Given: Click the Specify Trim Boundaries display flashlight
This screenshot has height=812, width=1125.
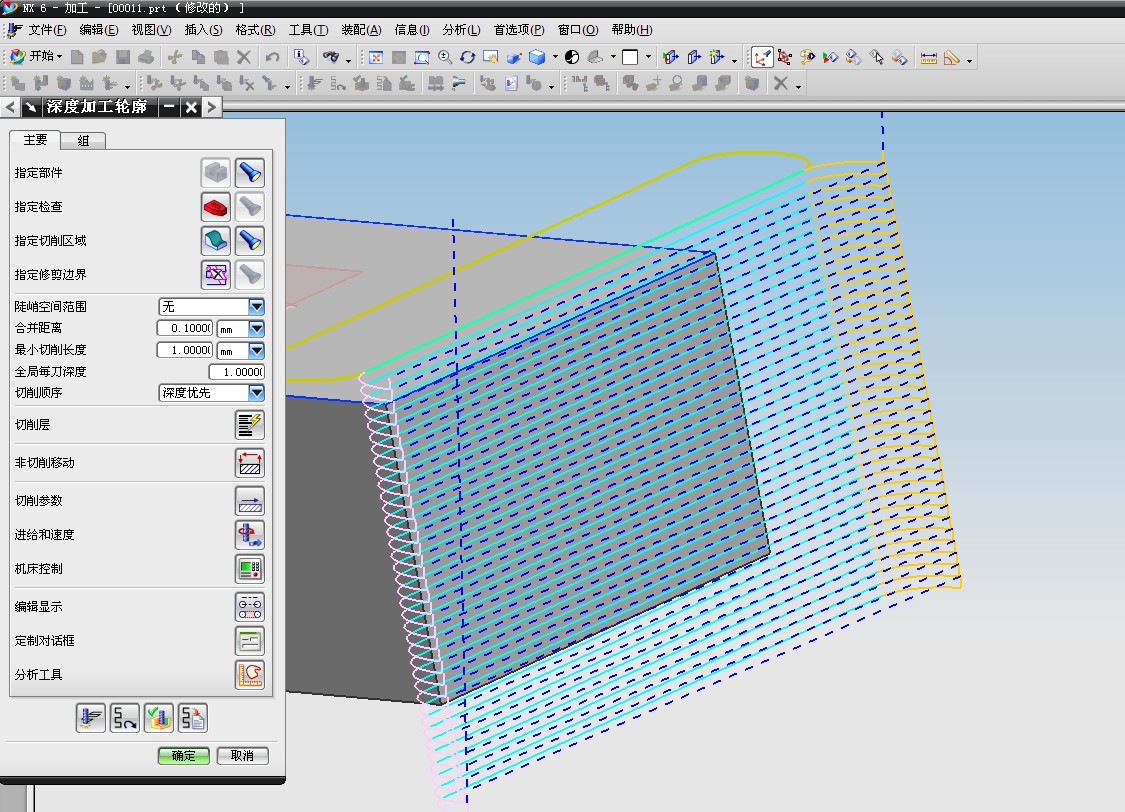Looking at the screenshot, I should 250,274.
